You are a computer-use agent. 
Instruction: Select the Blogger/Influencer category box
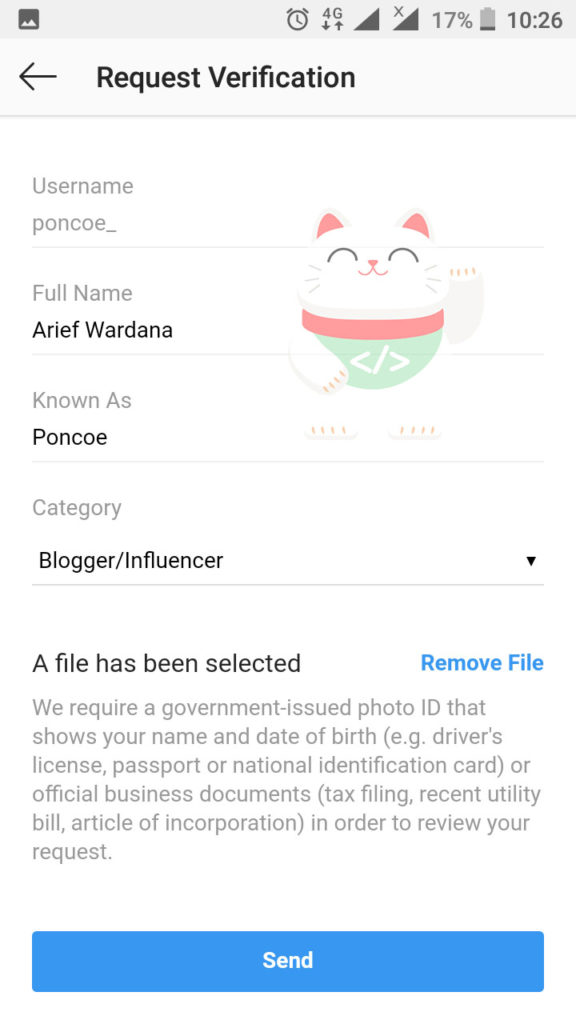[287, 560]
